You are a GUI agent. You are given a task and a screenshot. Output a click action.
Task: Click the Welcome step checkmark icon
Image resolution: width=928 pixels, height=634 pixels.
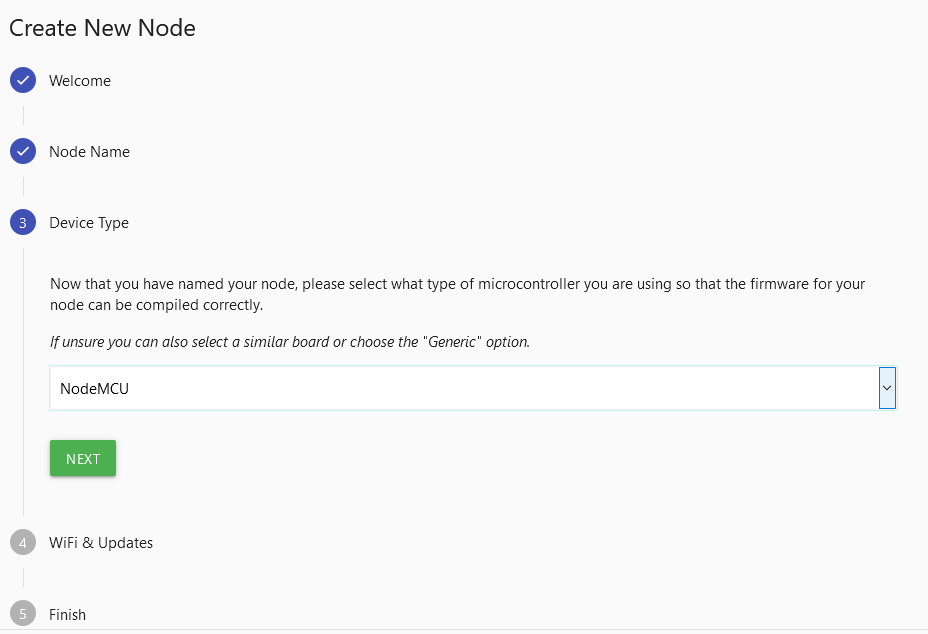(23, 80)
